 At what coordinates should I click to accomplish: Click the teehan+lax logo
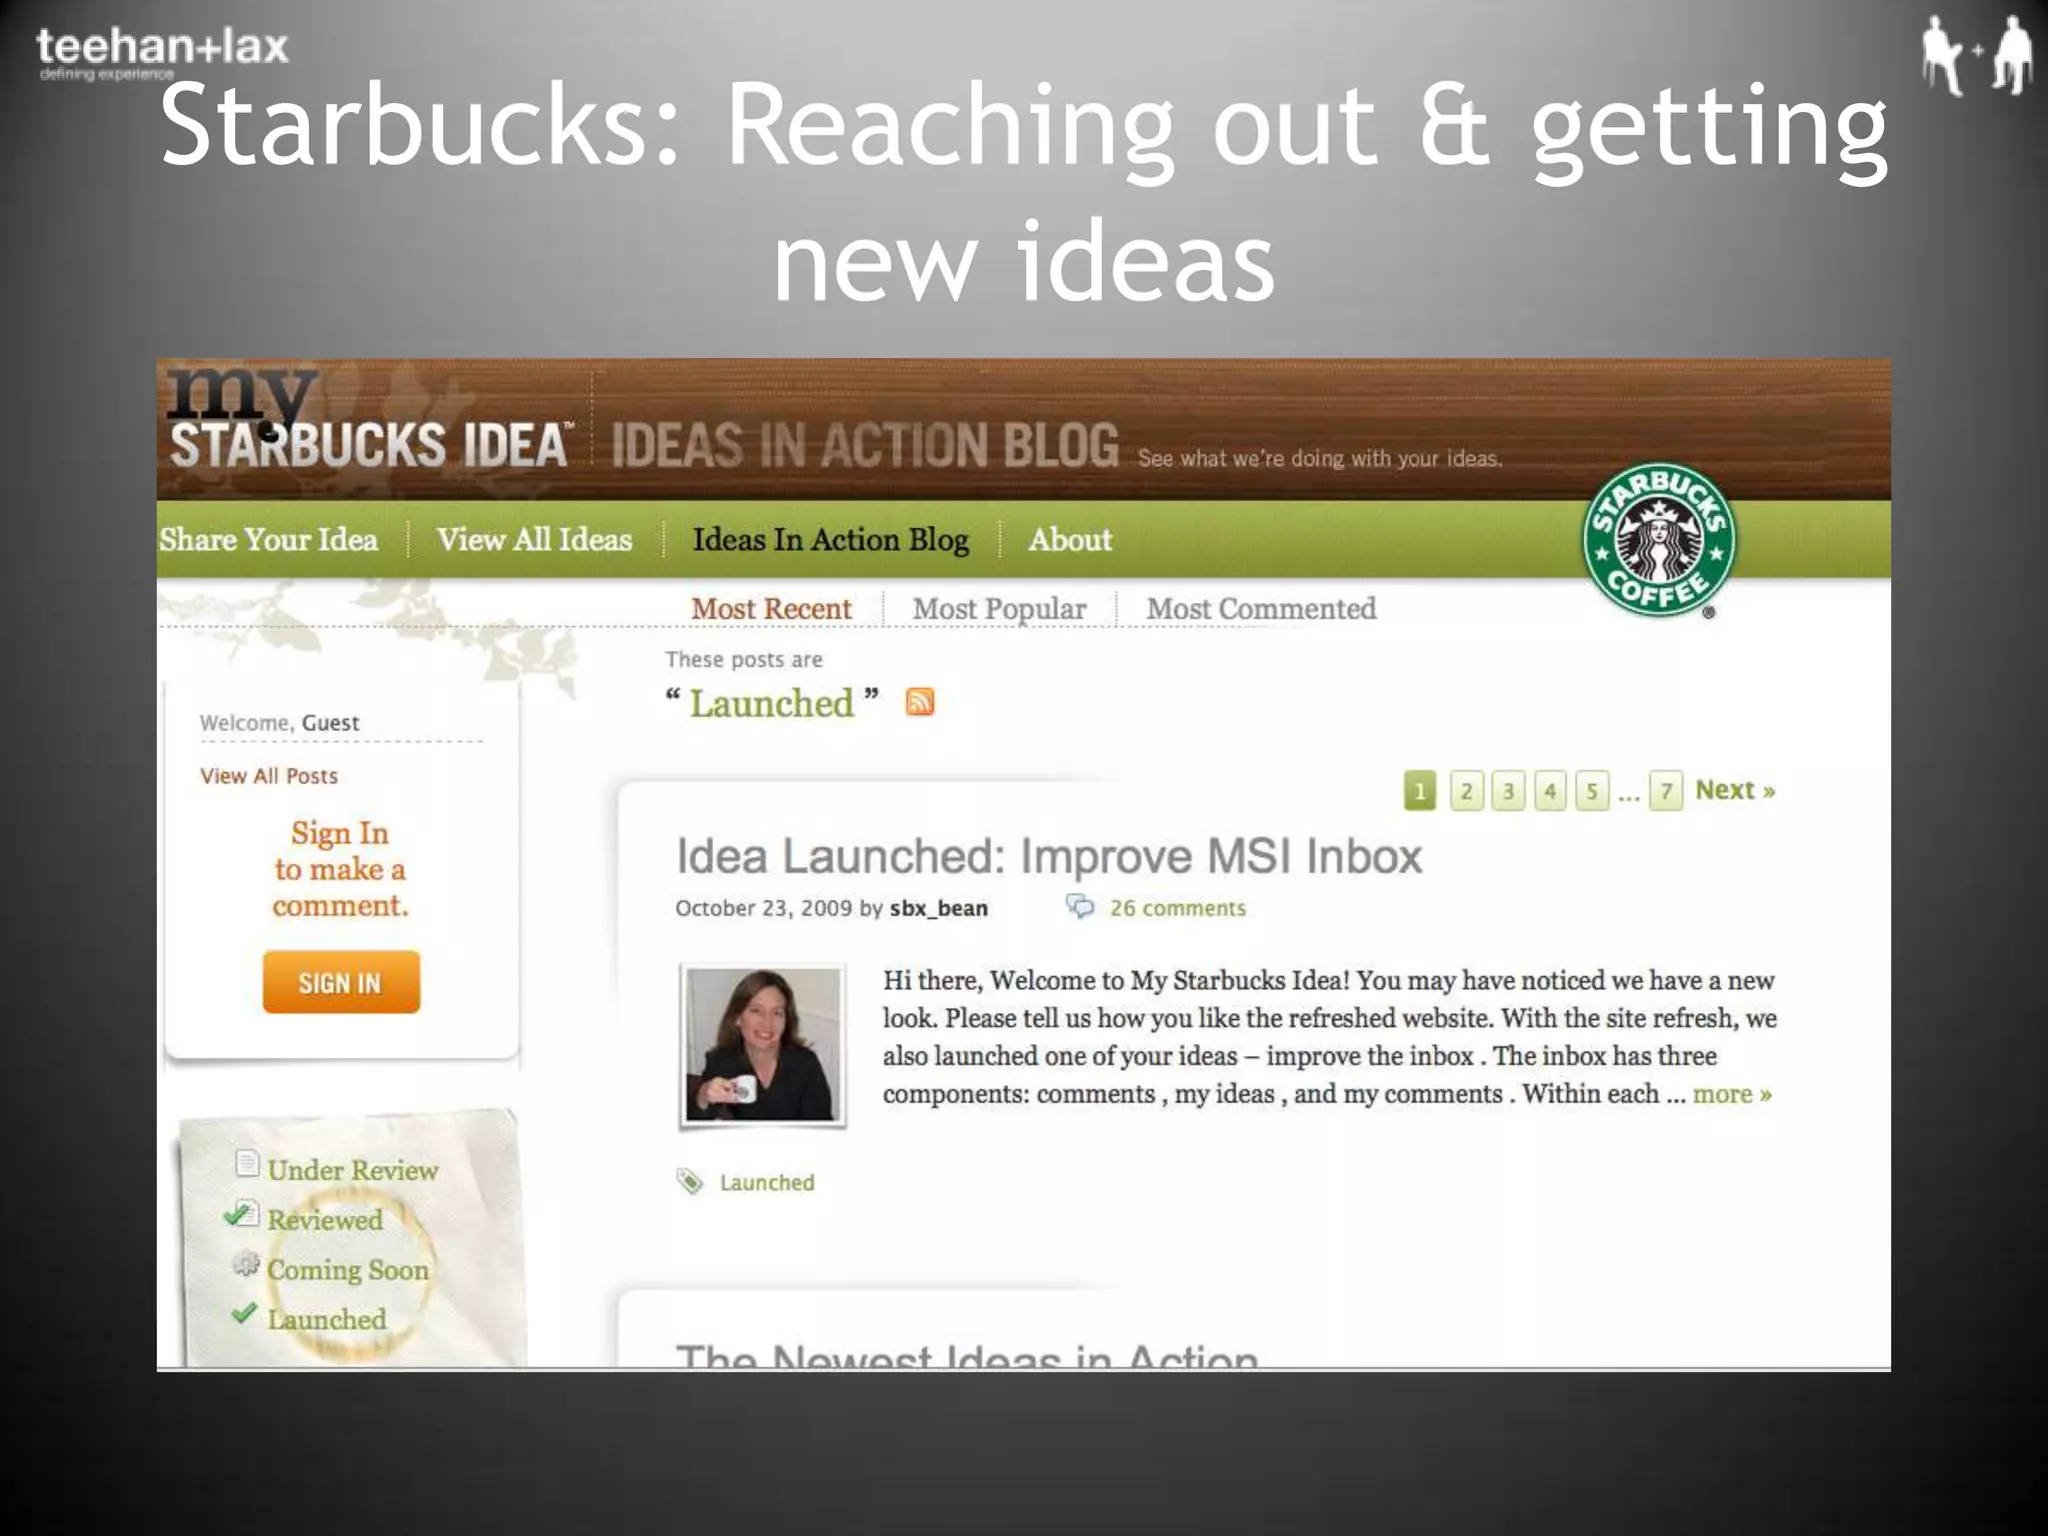162,53
